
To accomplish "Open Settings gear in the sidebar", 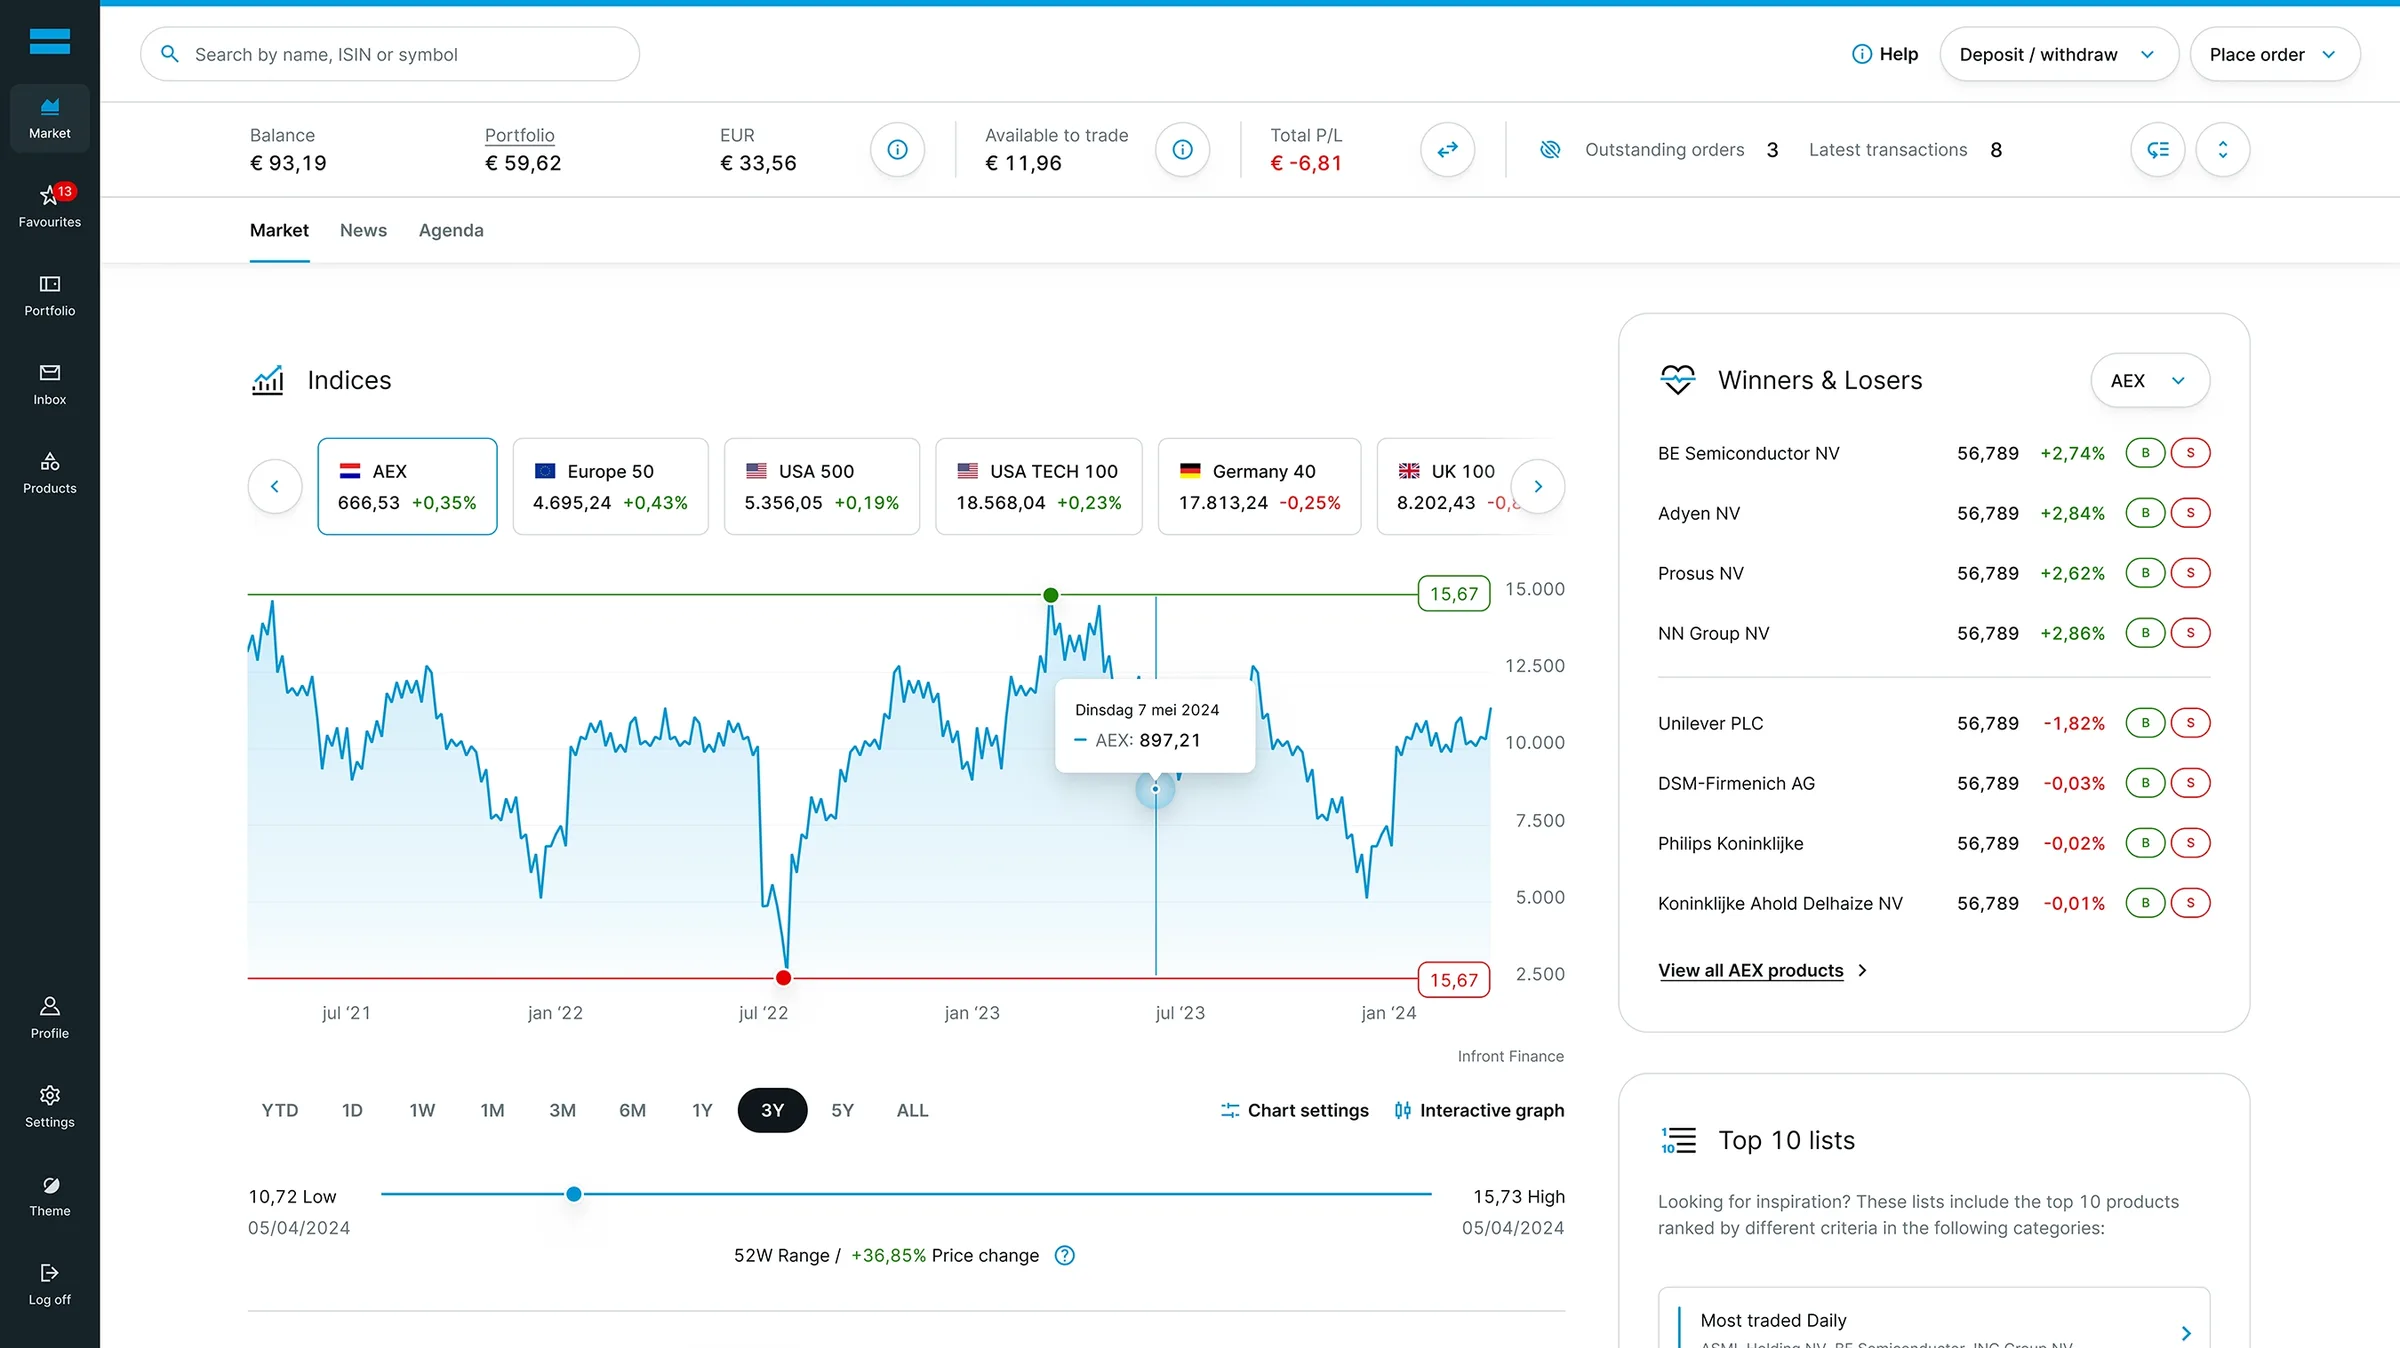I will 49,1106.
